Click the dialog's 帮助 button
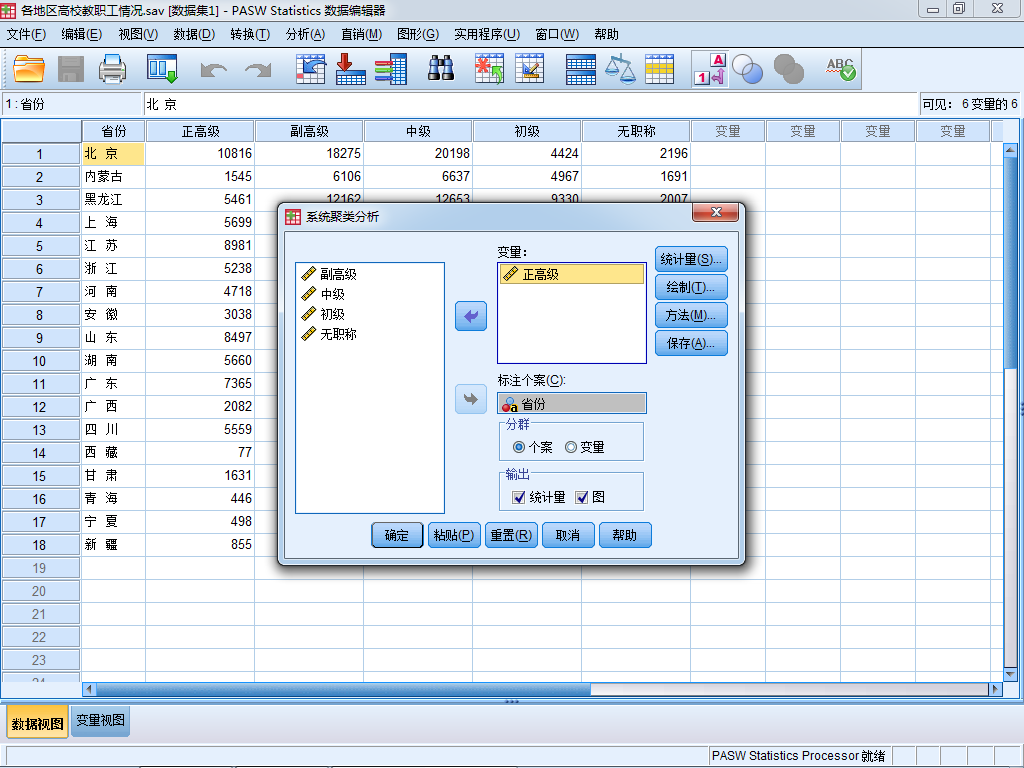The width and height of the screenshot is (1024, 768). (625, 536)
